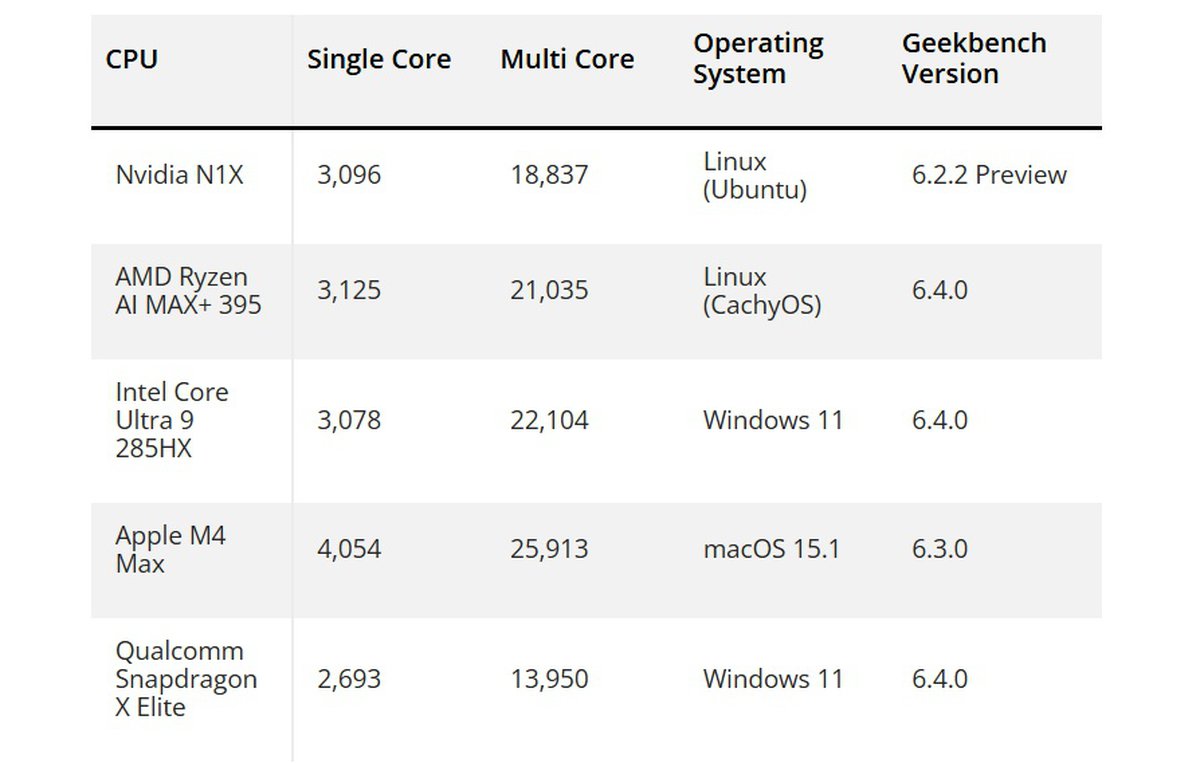
Task: Click the Multi Core column header
Action: [x=567, y=59]
